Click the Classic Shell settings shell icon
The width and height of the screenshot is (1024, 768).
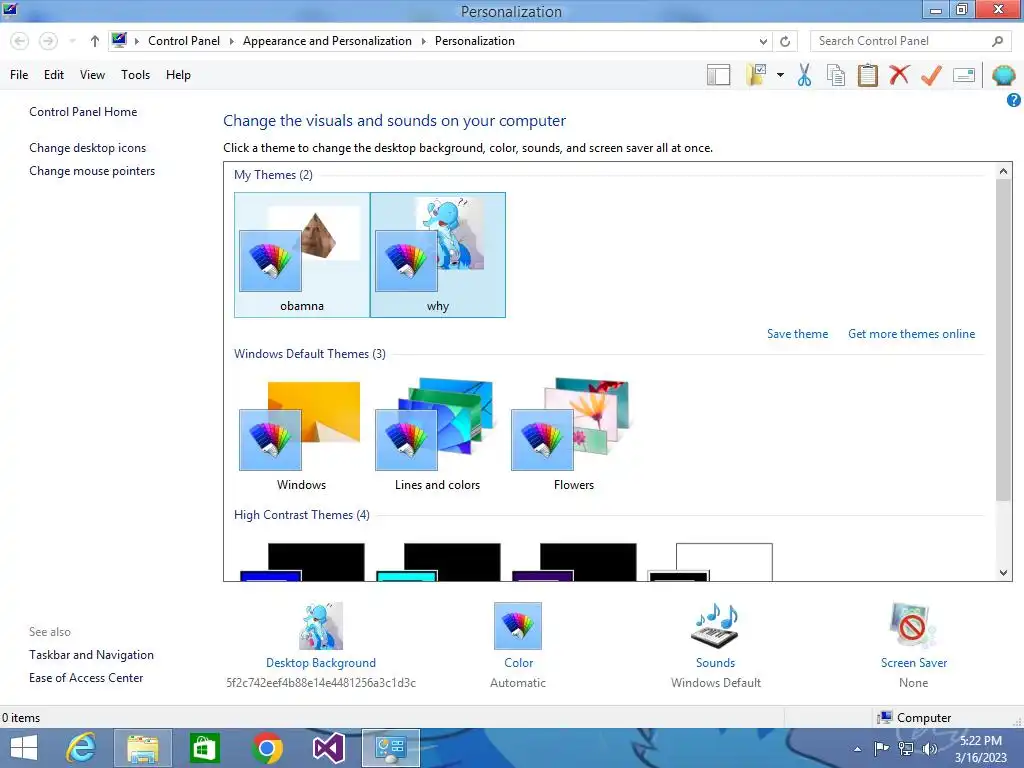coord(1003,75)
